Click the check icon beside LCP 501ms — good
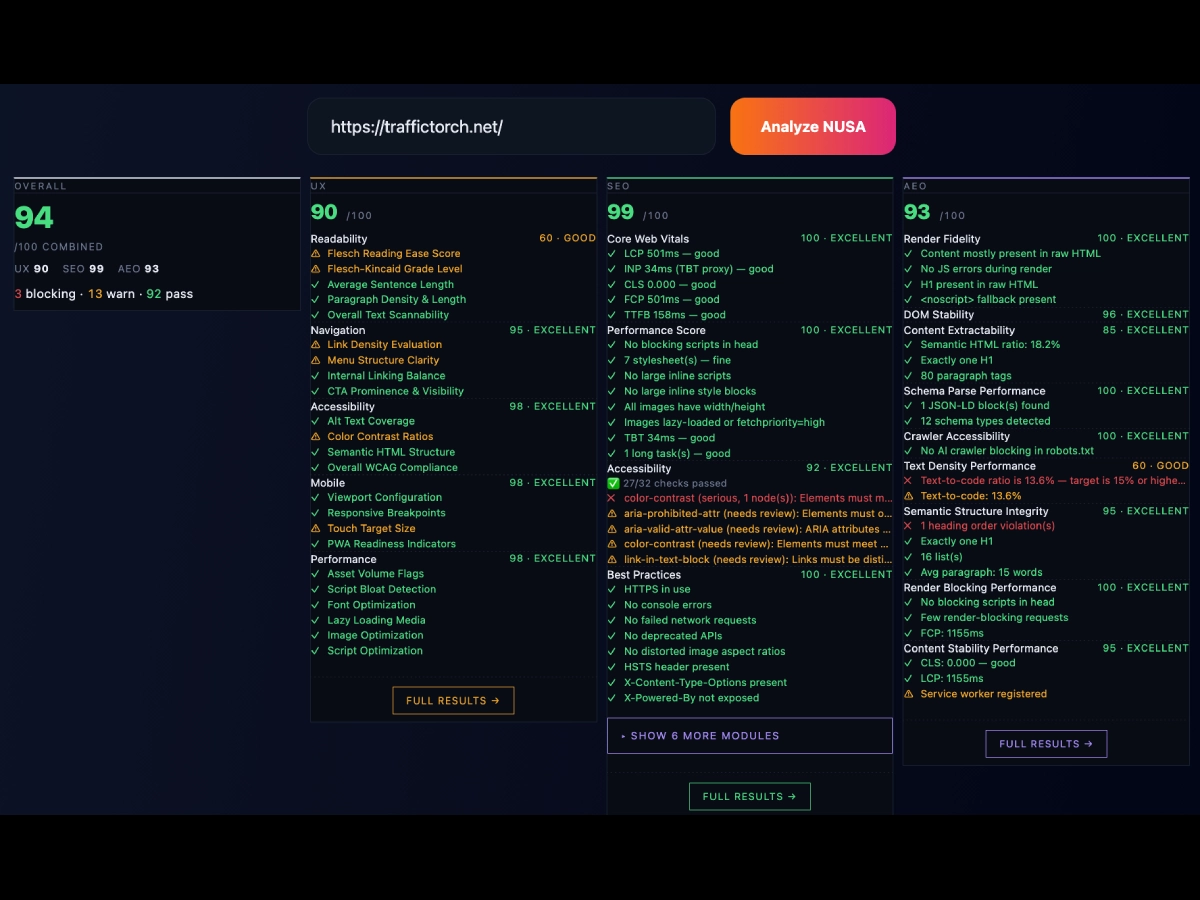Screen dimensions: 1200x900 click(612, 253)
